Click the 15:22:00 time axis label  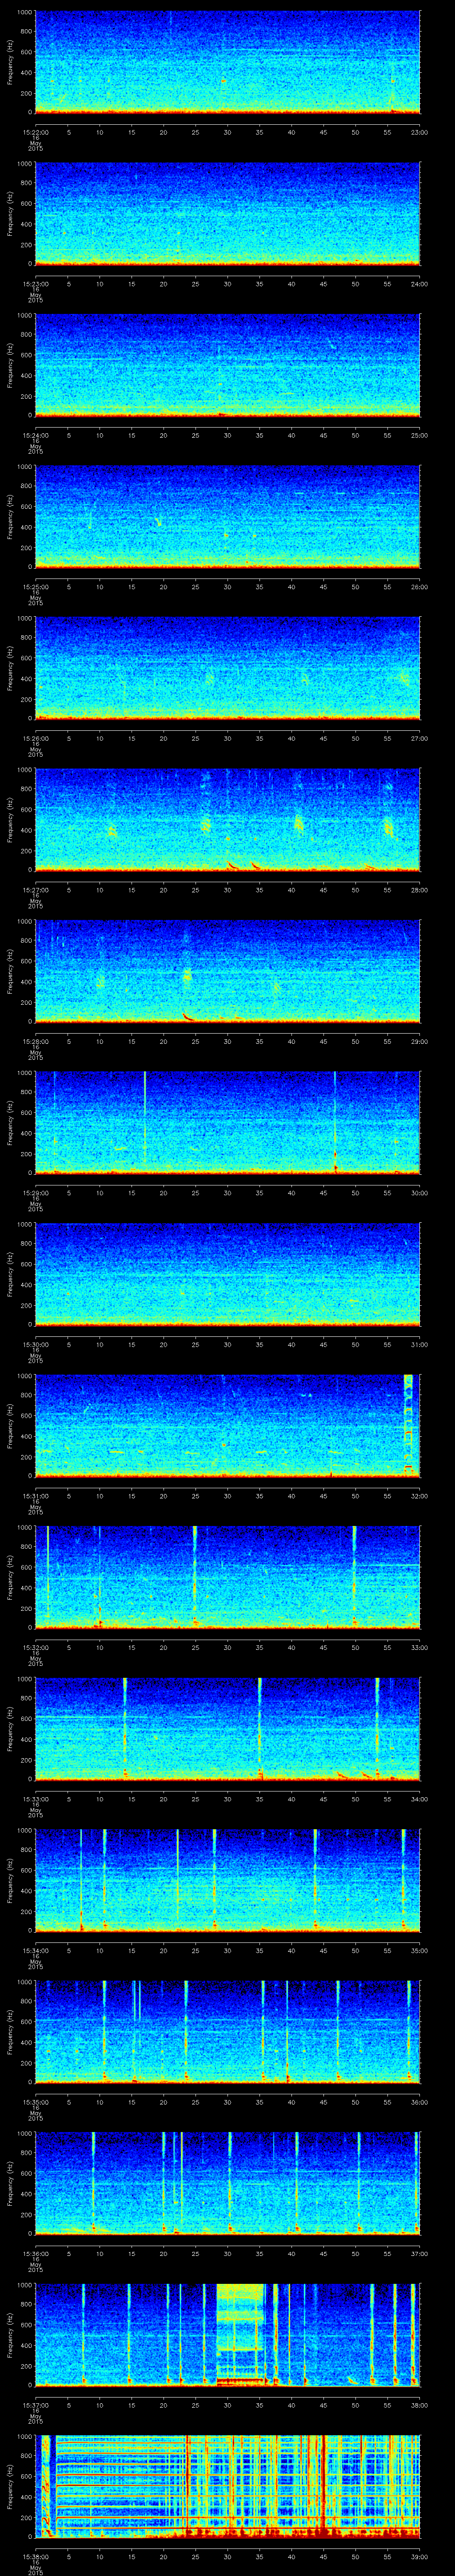[x=35, y=131]
